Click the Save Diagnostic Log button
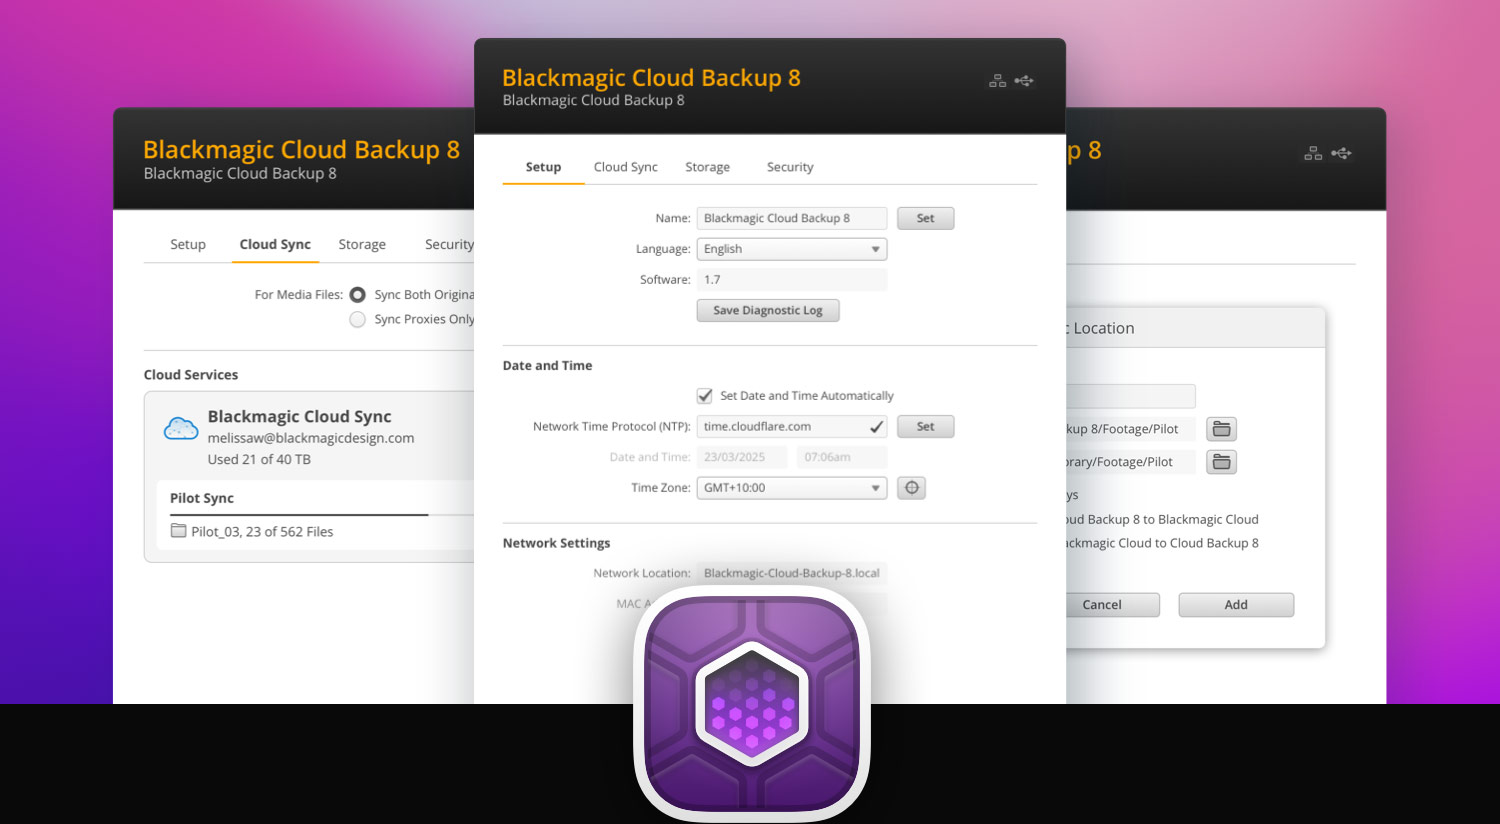 [x=767, y=310]
